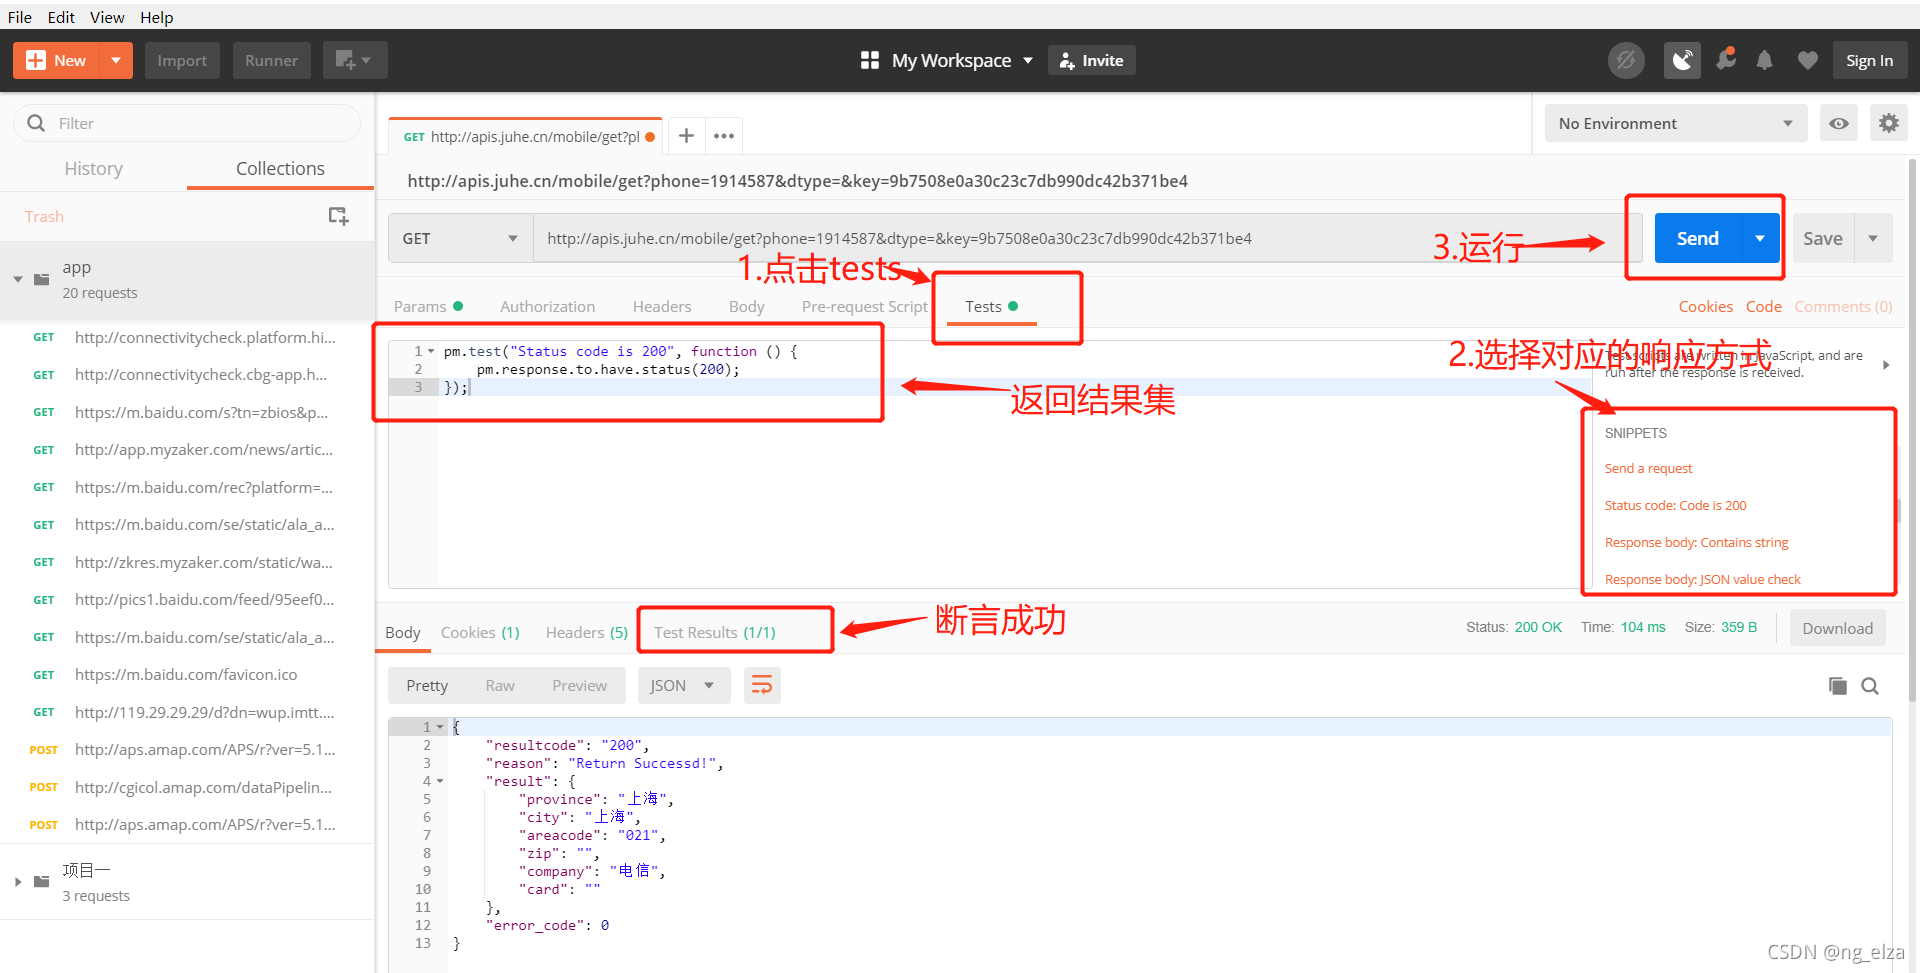Screen dimensions: 1920x973
Task: Click the sync-off status icon
Action: [1626, 60]
